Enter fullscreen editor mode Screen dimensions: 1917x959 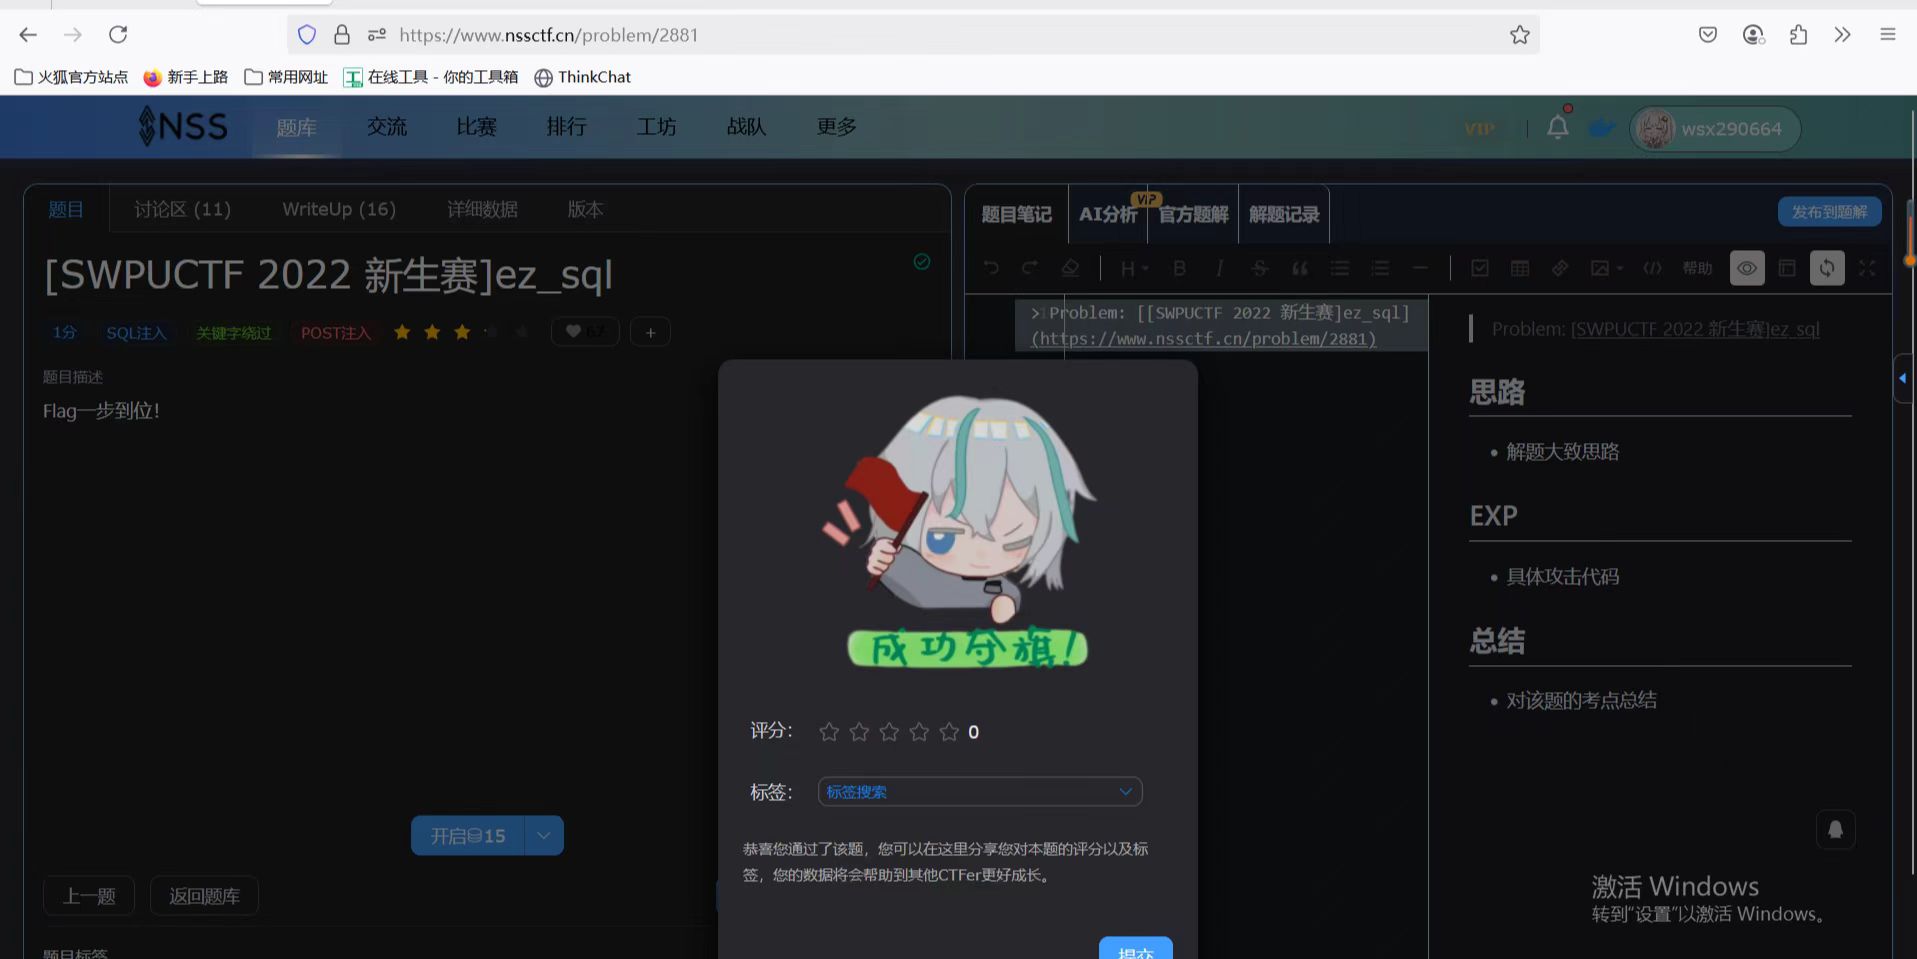pyautogui.click(x=1867, y=268)
